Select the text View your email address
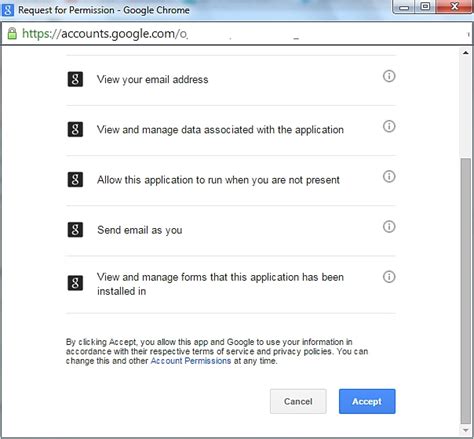Screen dimensions: 474x439 tap(153, 80)
